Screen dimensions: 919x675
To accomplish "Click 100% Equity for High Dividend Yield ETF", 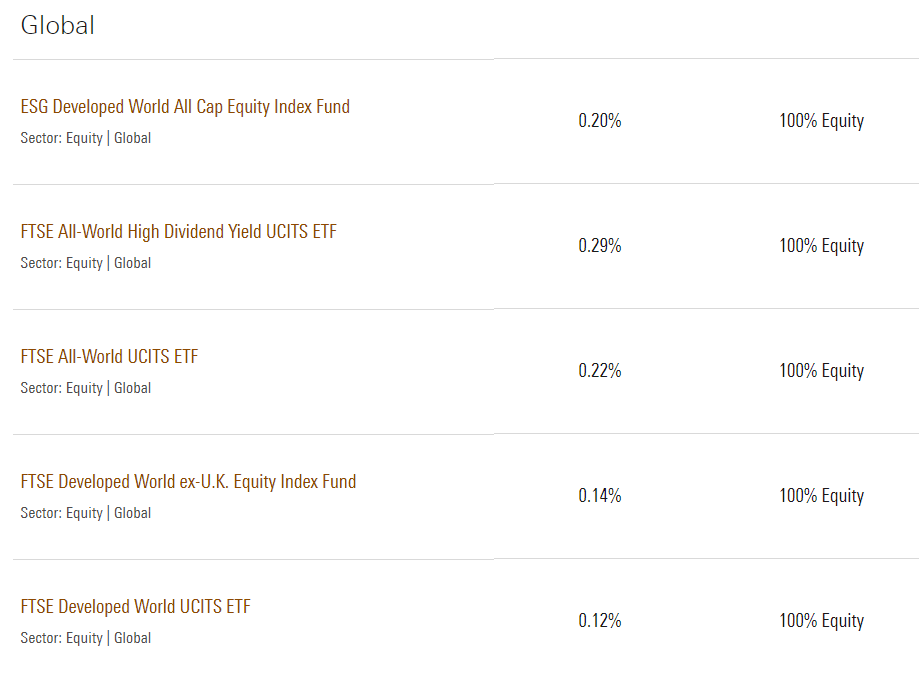I will [x=821, y=246].
